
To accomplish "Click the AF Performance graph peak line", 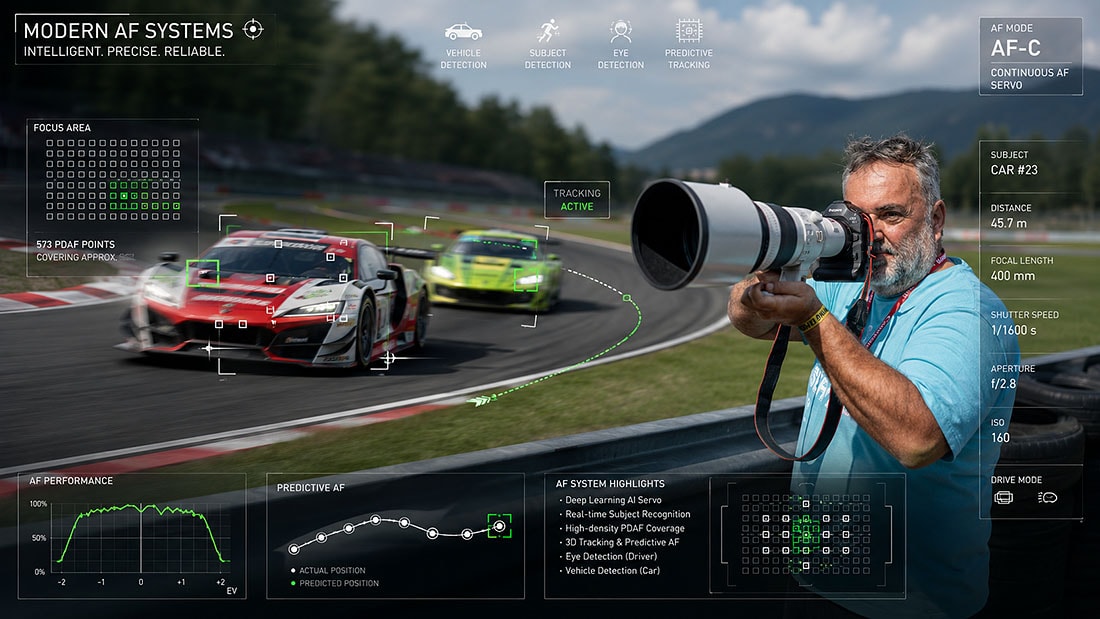I will [x=141, y=538].
